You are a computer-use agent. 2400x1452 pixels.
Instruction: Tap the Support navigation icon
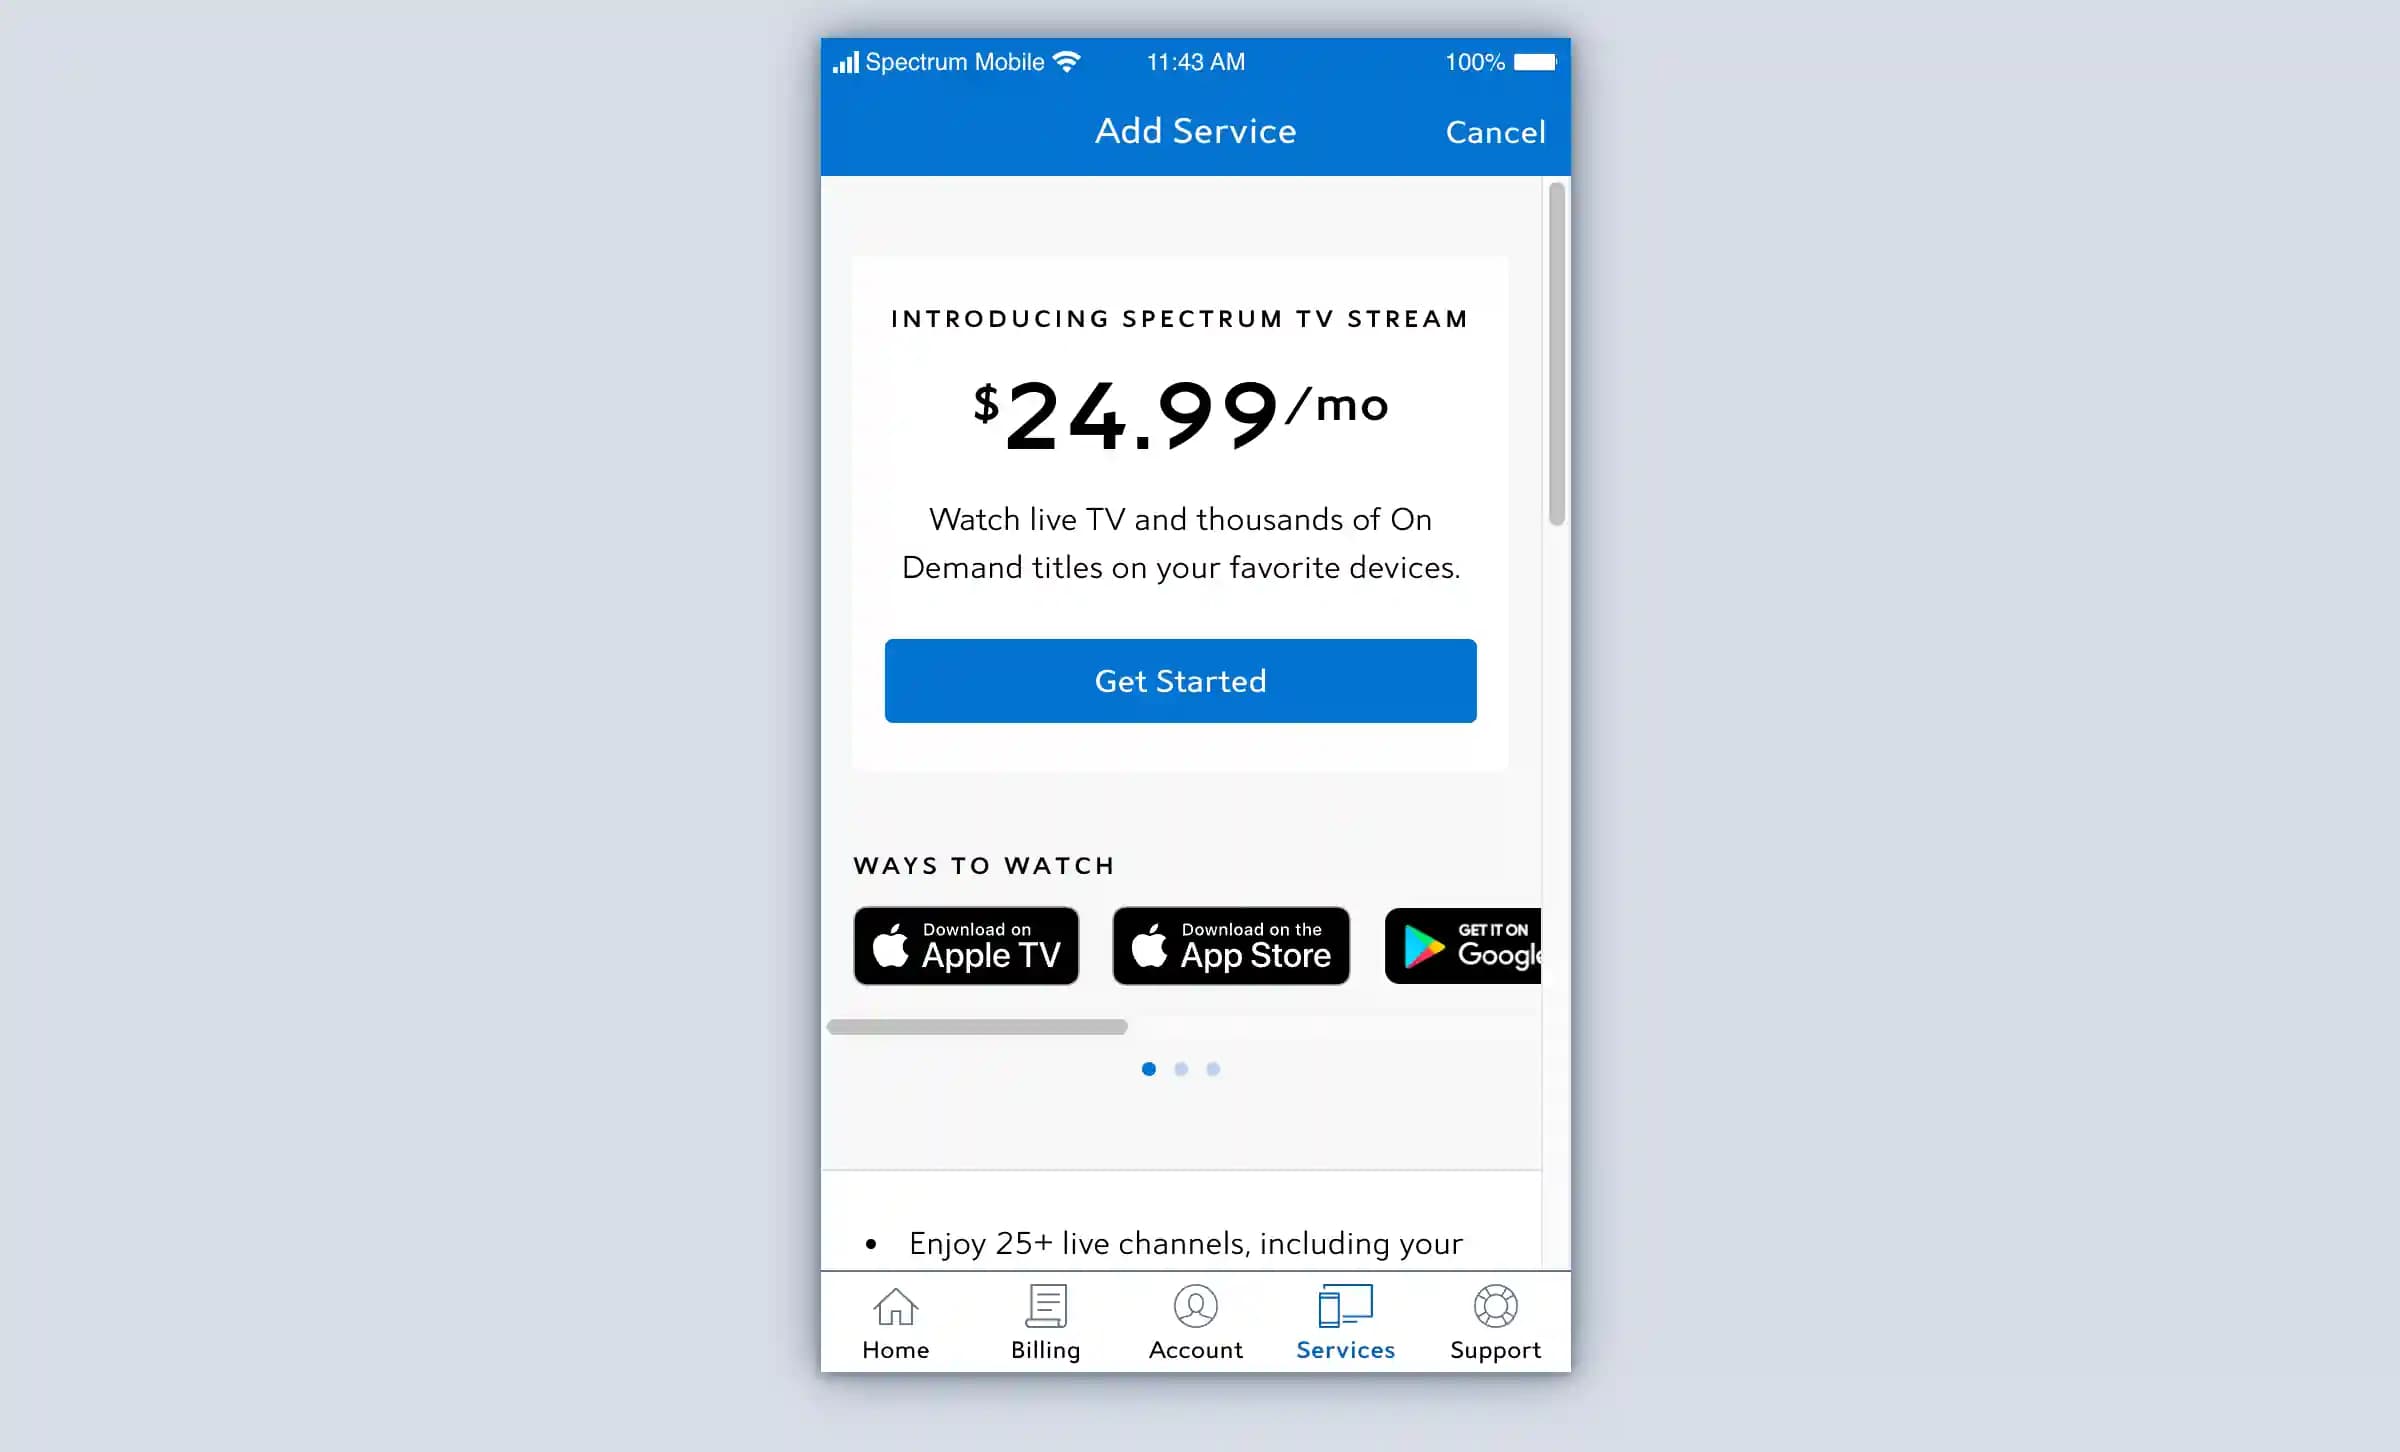[1495, 1320]
